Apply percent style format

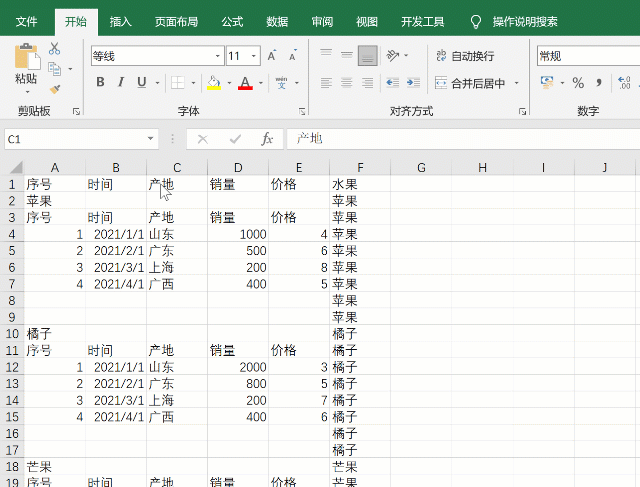[578, 83]
